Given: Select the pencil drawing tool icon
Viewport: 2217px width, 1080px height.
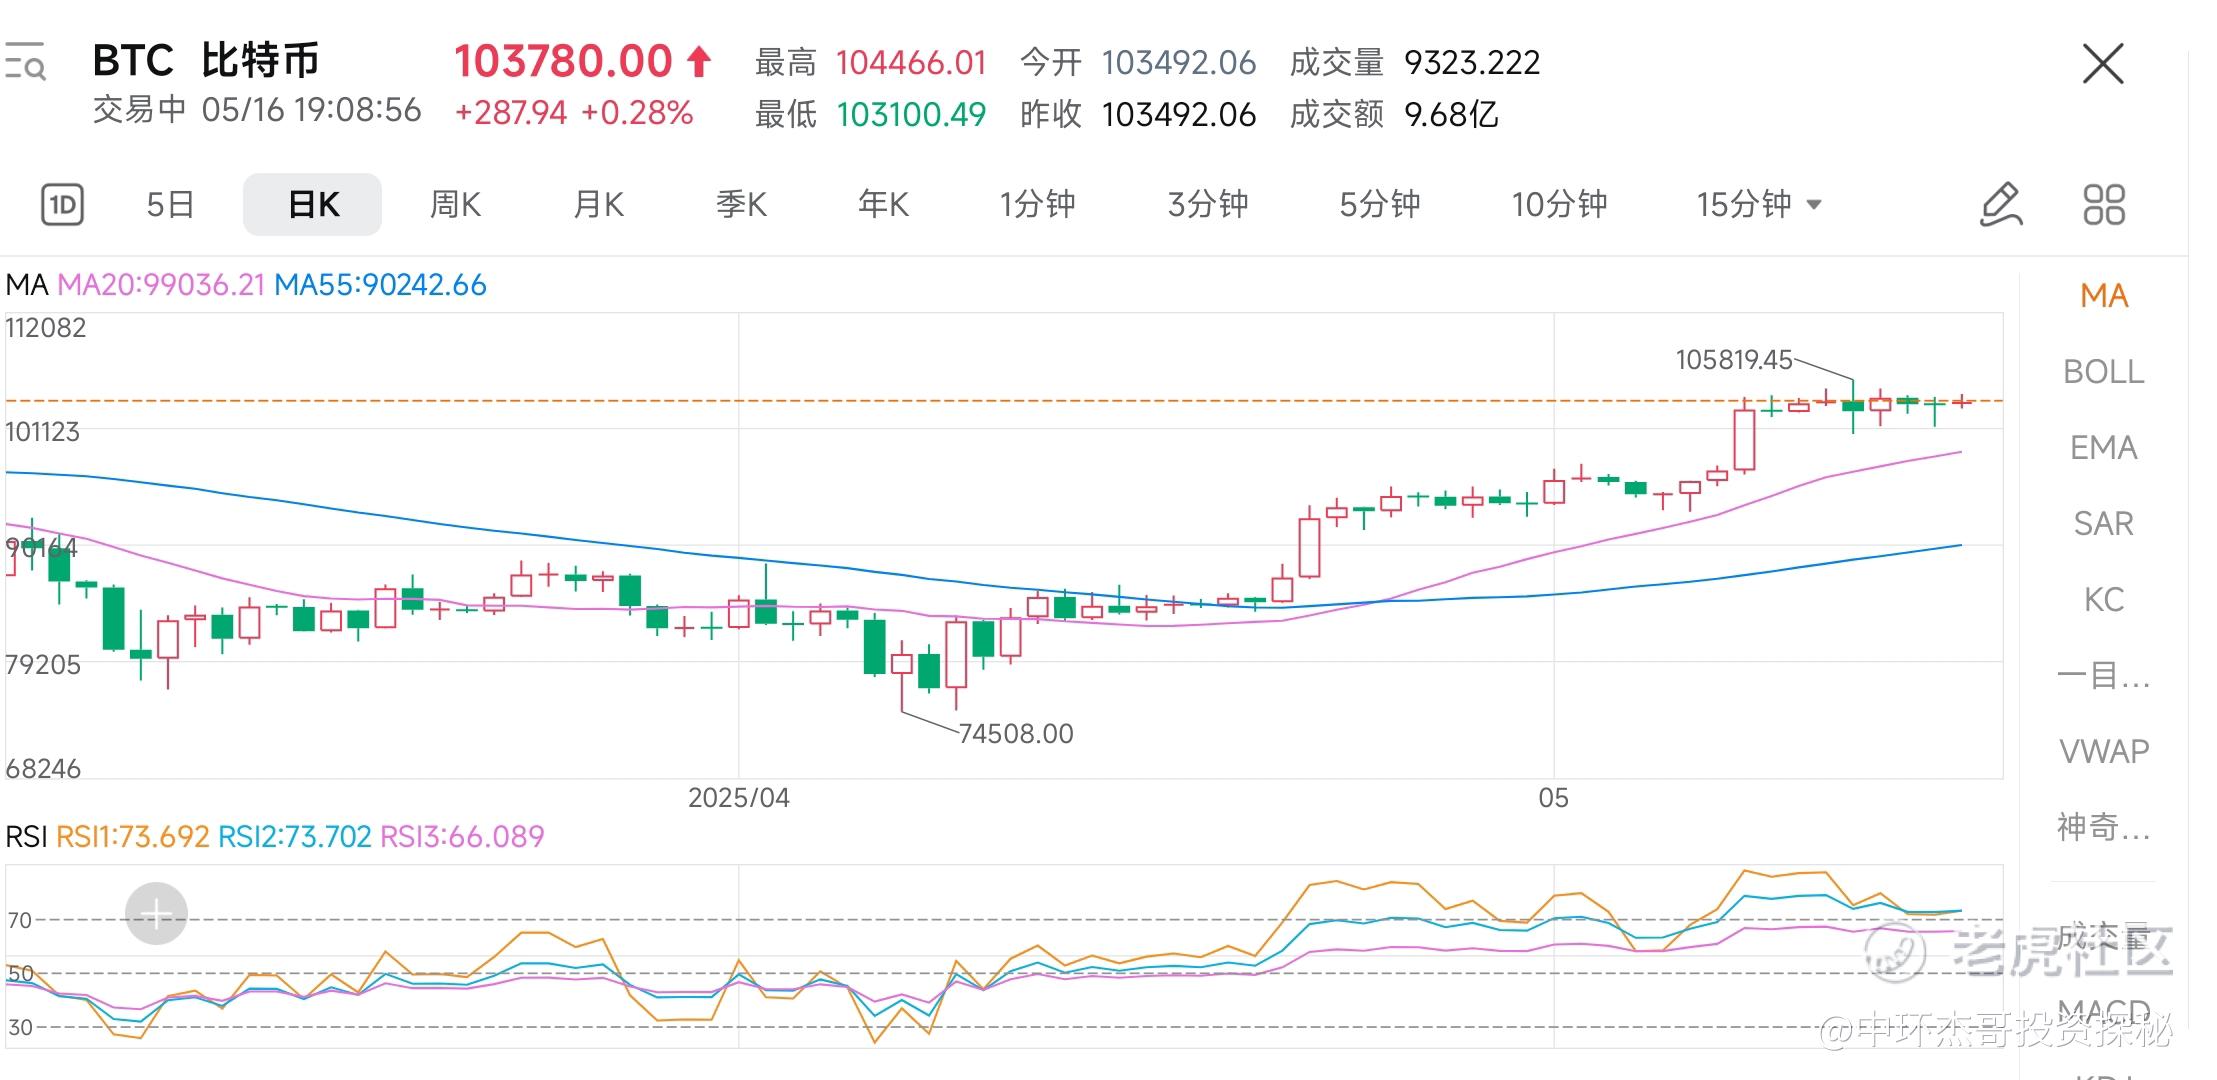Looking at the screenshot, I should coord(2001,205).
